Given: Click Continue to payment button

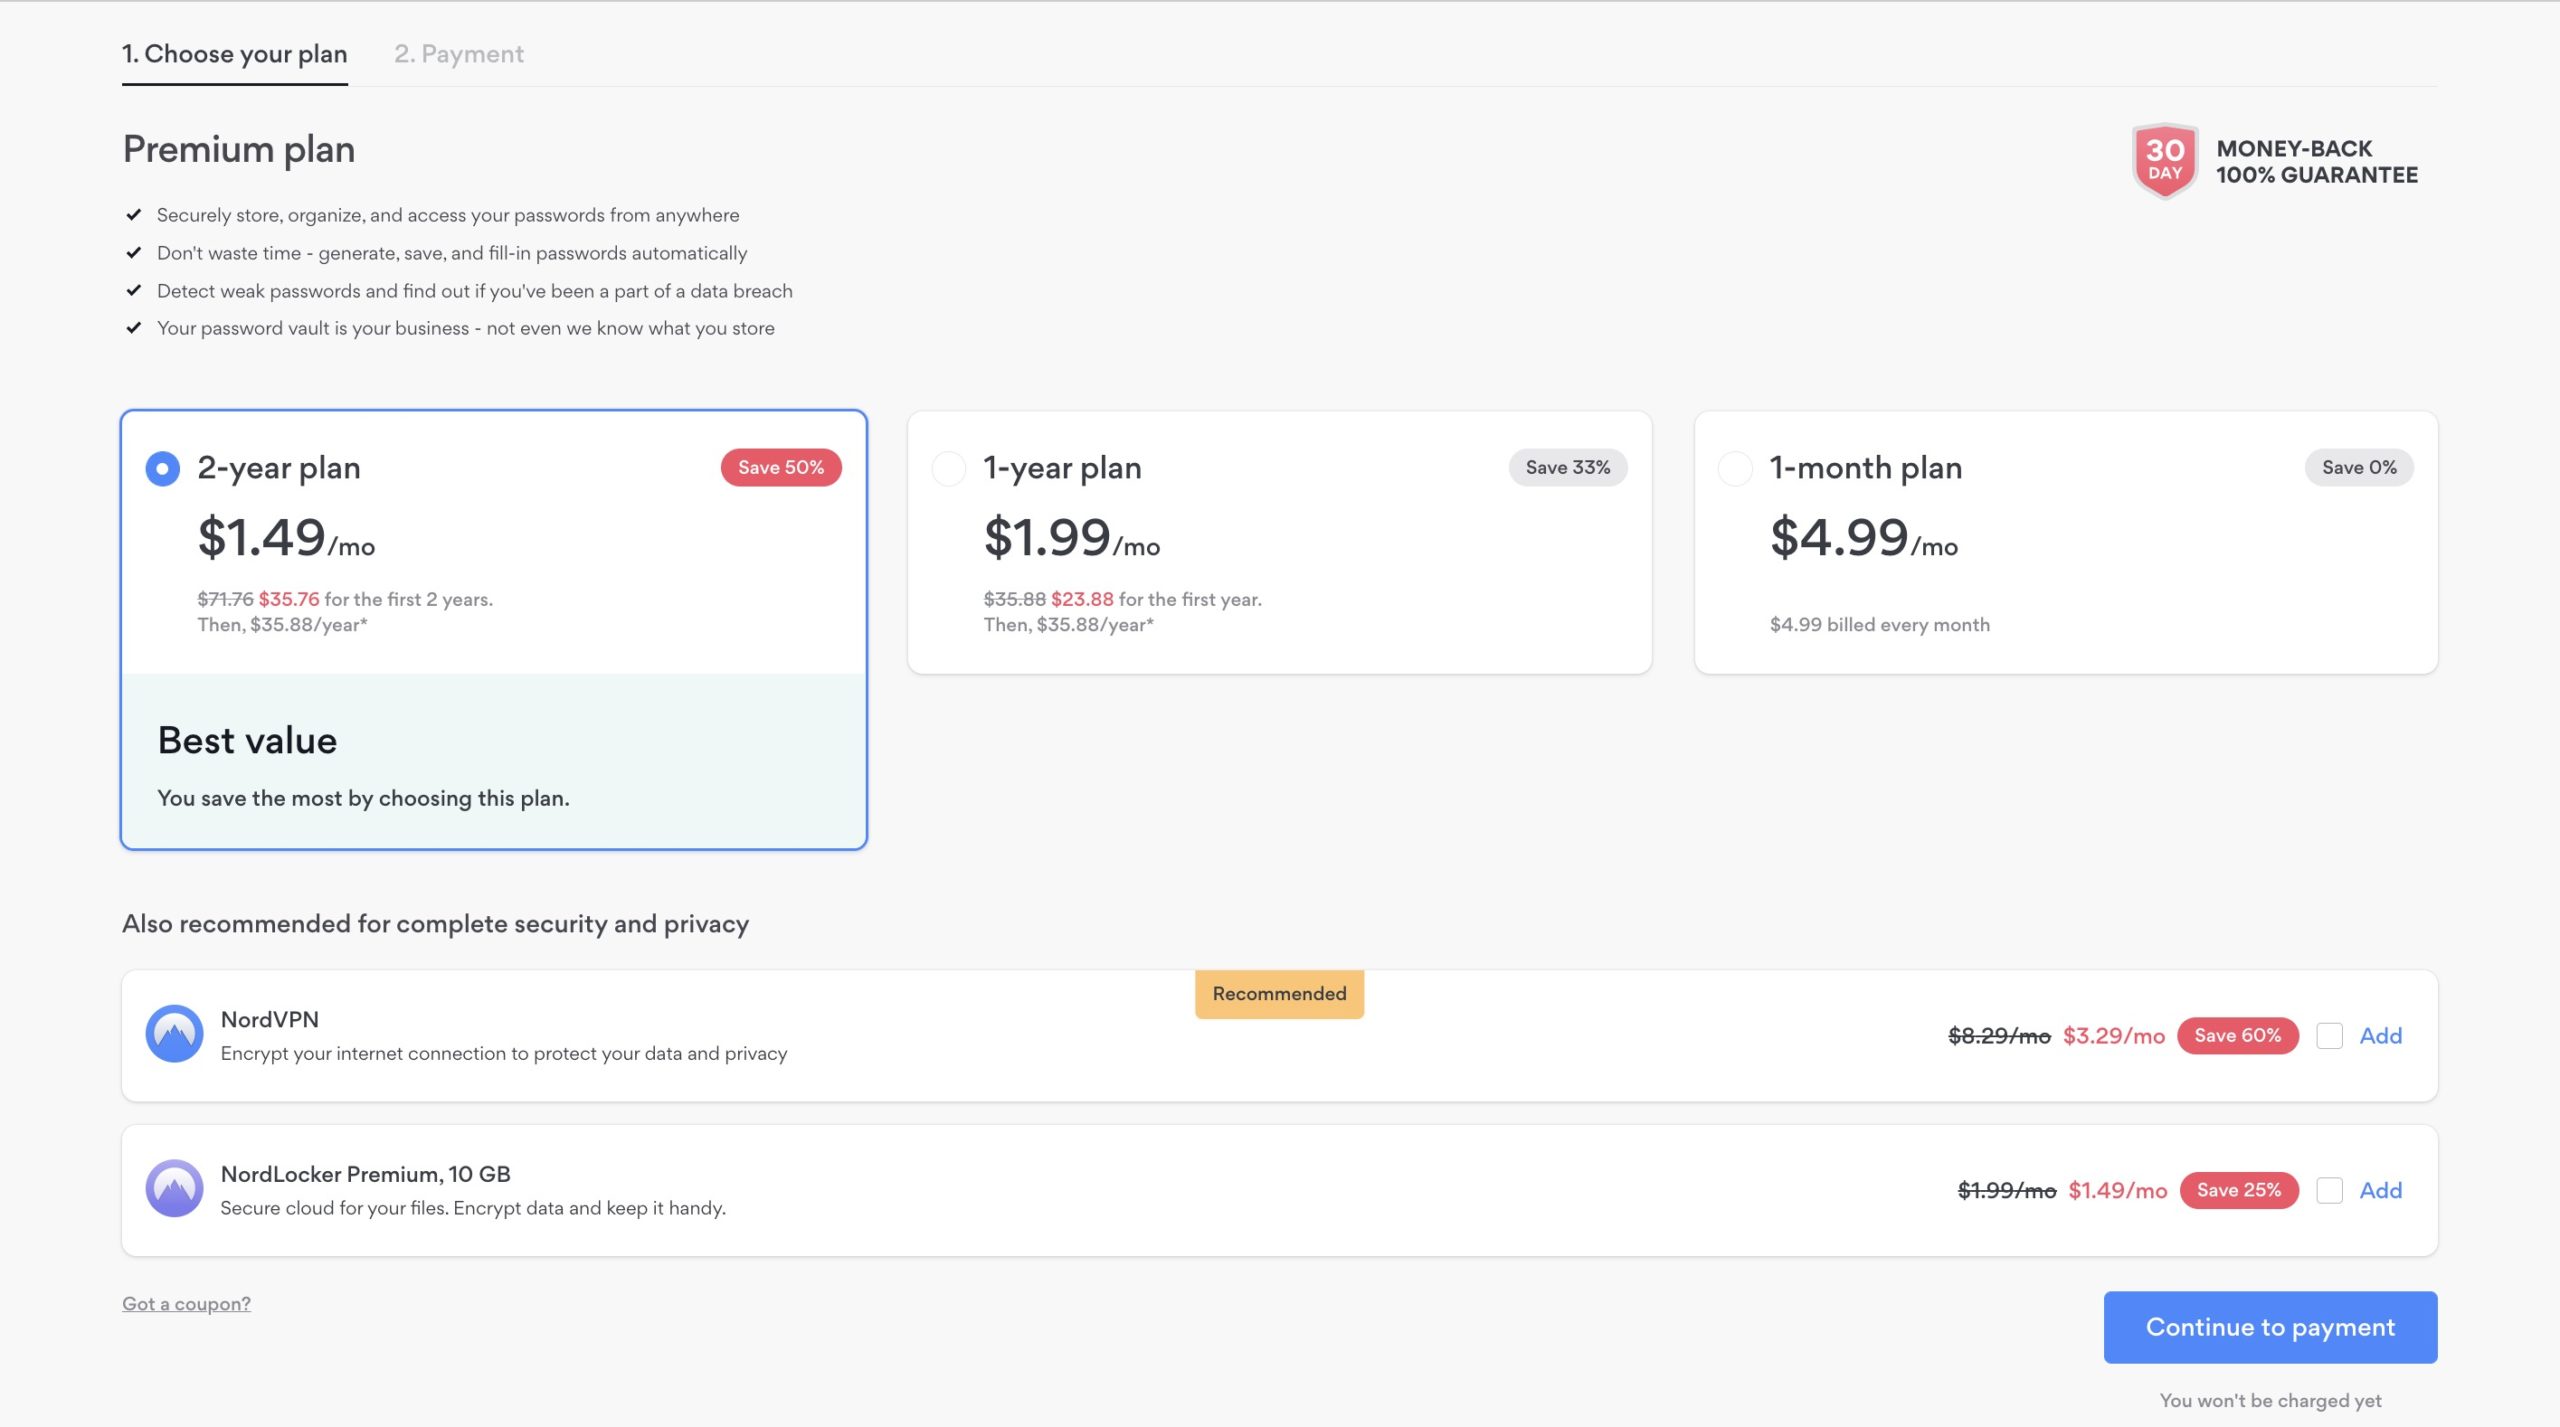Looking at the screenshot, I should [2270, 1327].
